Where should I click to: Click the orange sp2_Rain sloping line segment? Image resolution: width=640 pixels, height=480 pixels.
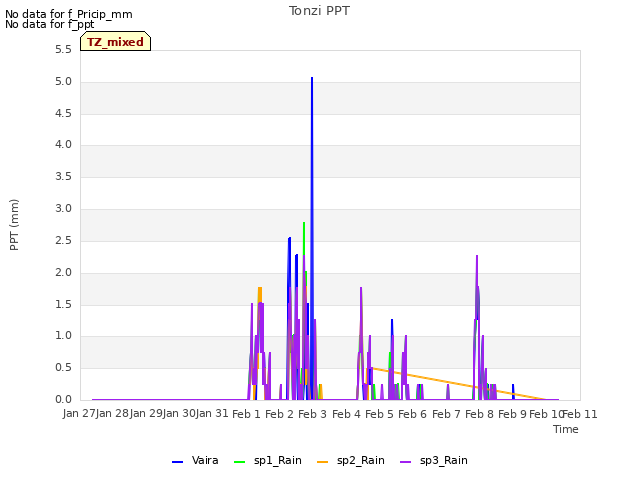(457, 384)
